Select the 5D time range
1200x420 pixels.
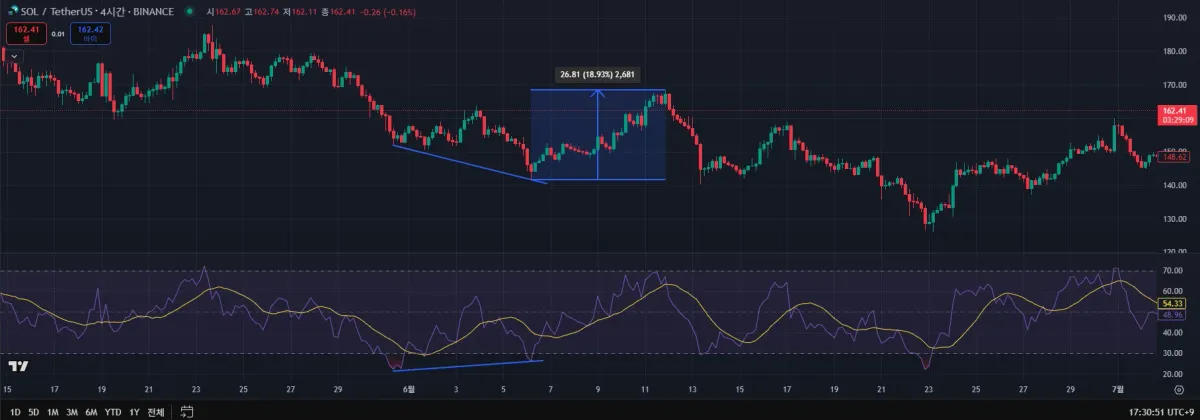tap(34, 411)
